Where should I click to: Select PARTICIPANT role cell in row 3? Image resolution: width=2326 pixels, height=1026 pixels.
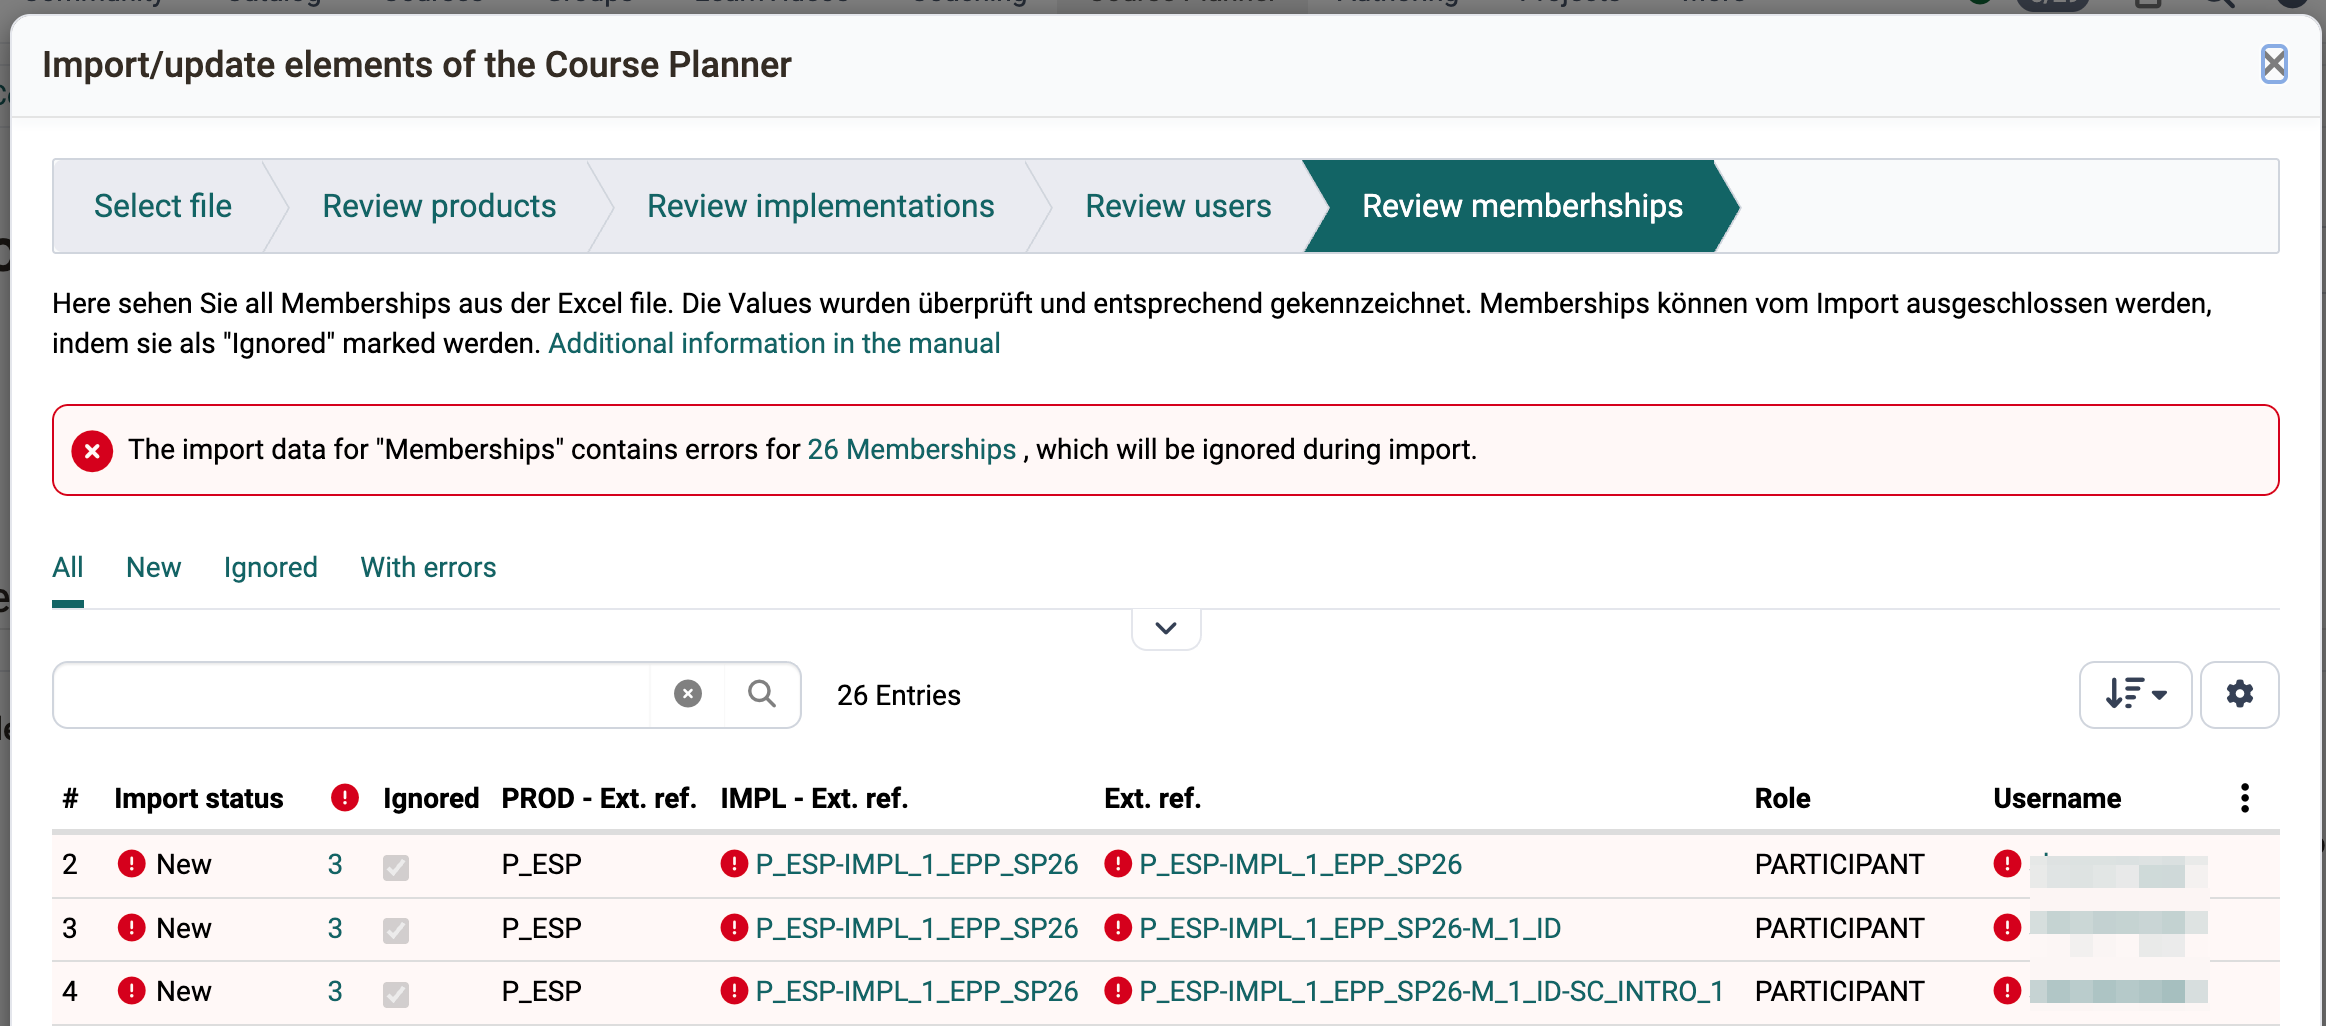(1839, 928)
